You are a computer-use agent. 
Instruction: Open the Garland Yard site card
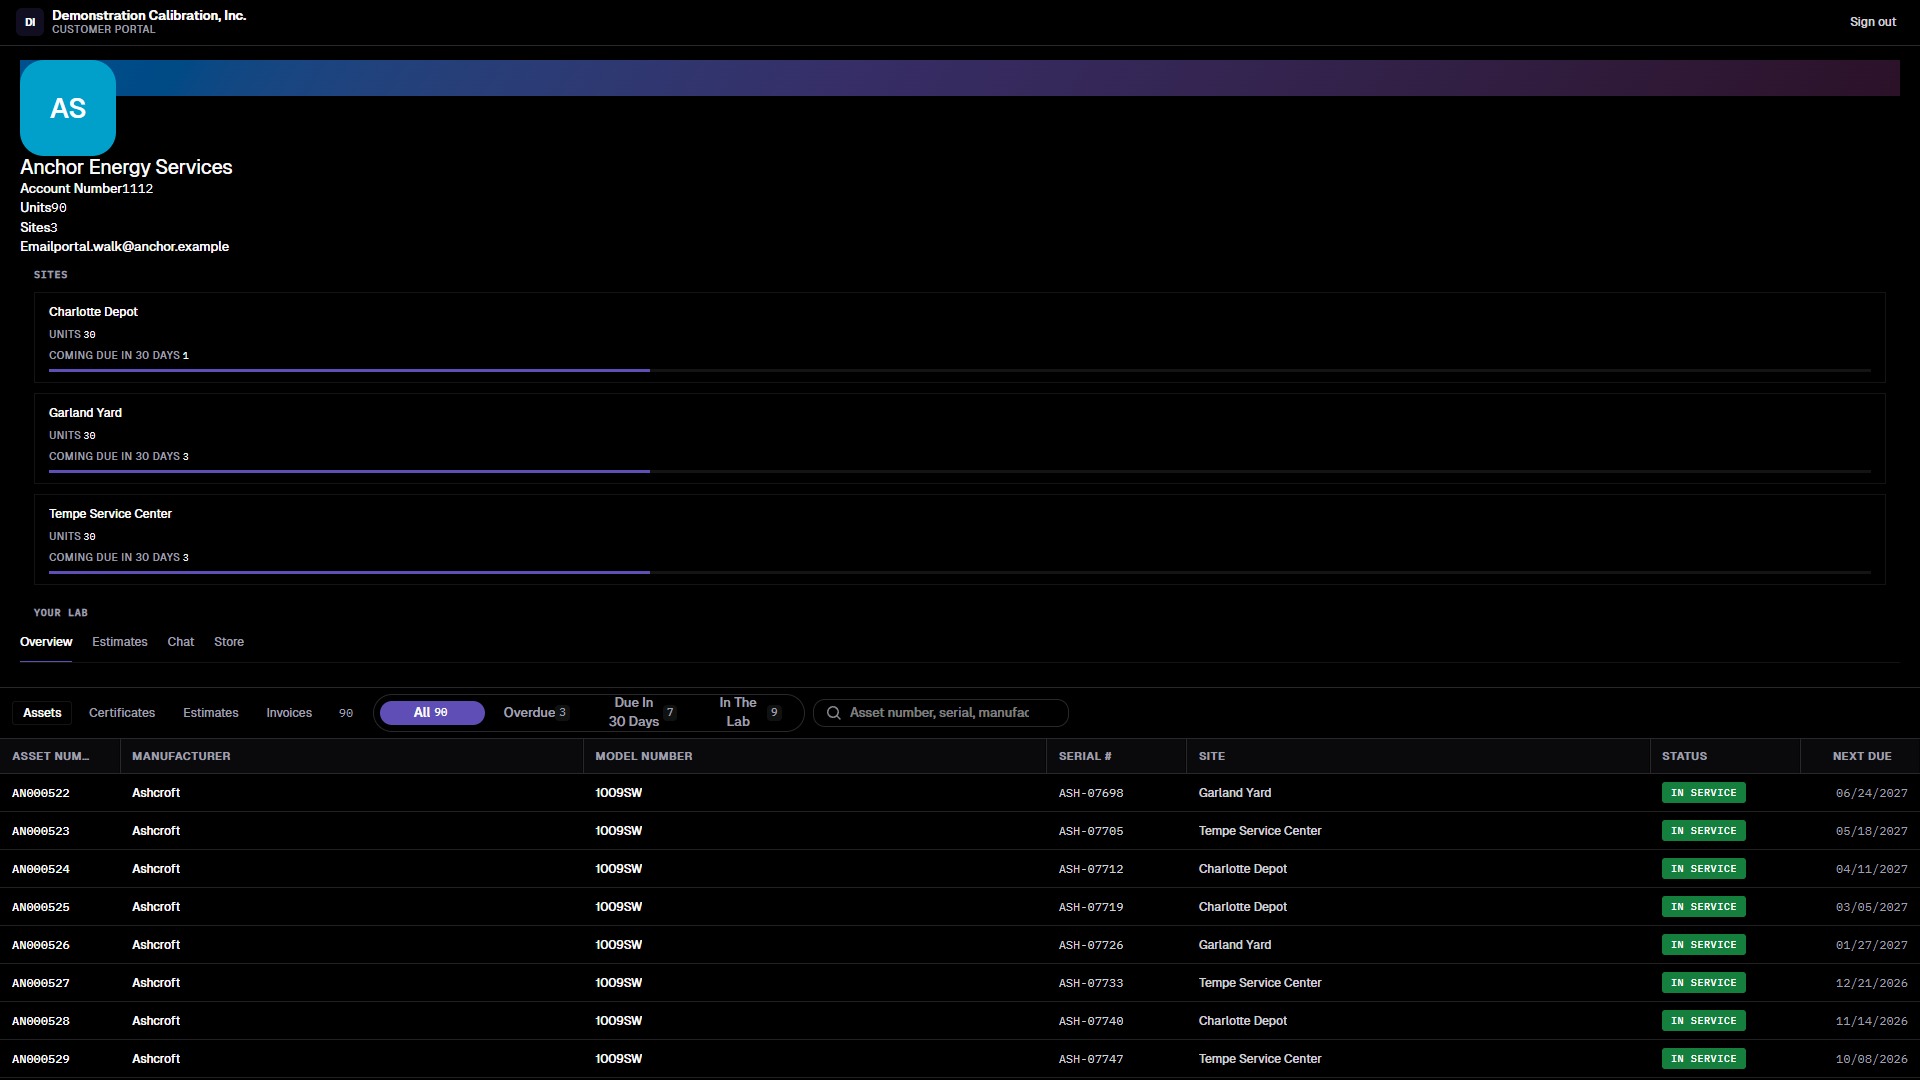tap(960, 438)
